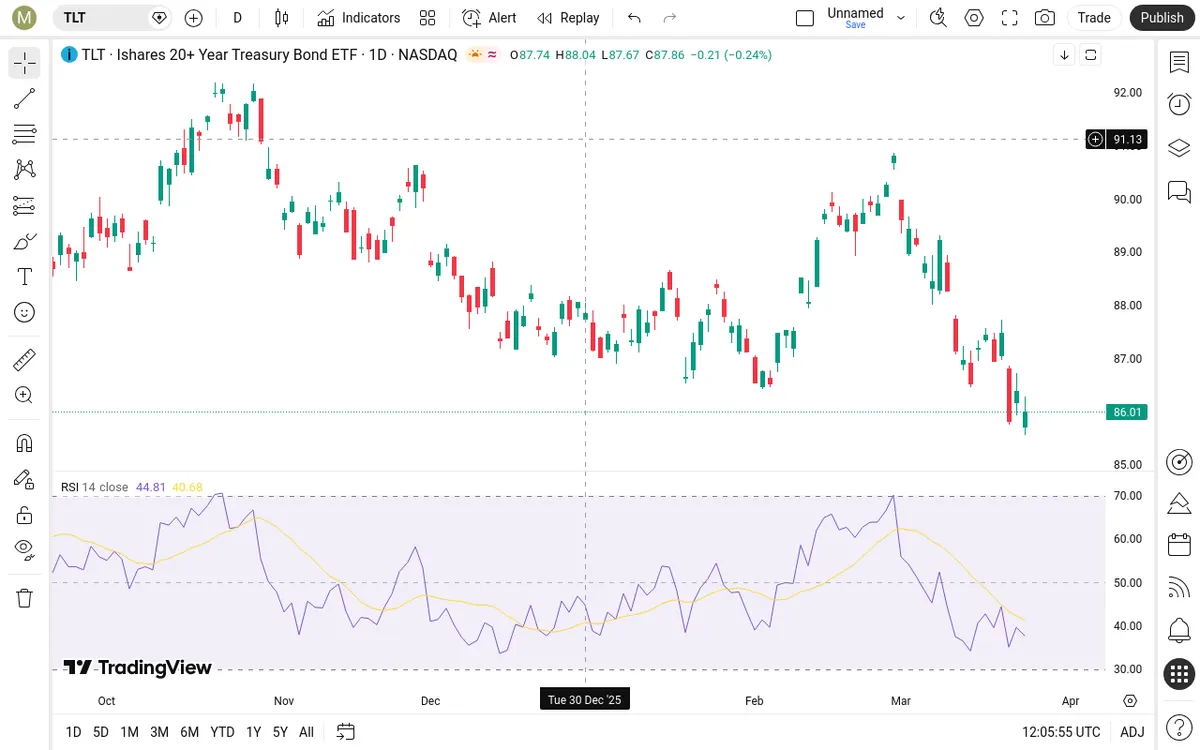1200x750 pixels.
Task: Open the emoji icons tool
Action: point(25,312)
